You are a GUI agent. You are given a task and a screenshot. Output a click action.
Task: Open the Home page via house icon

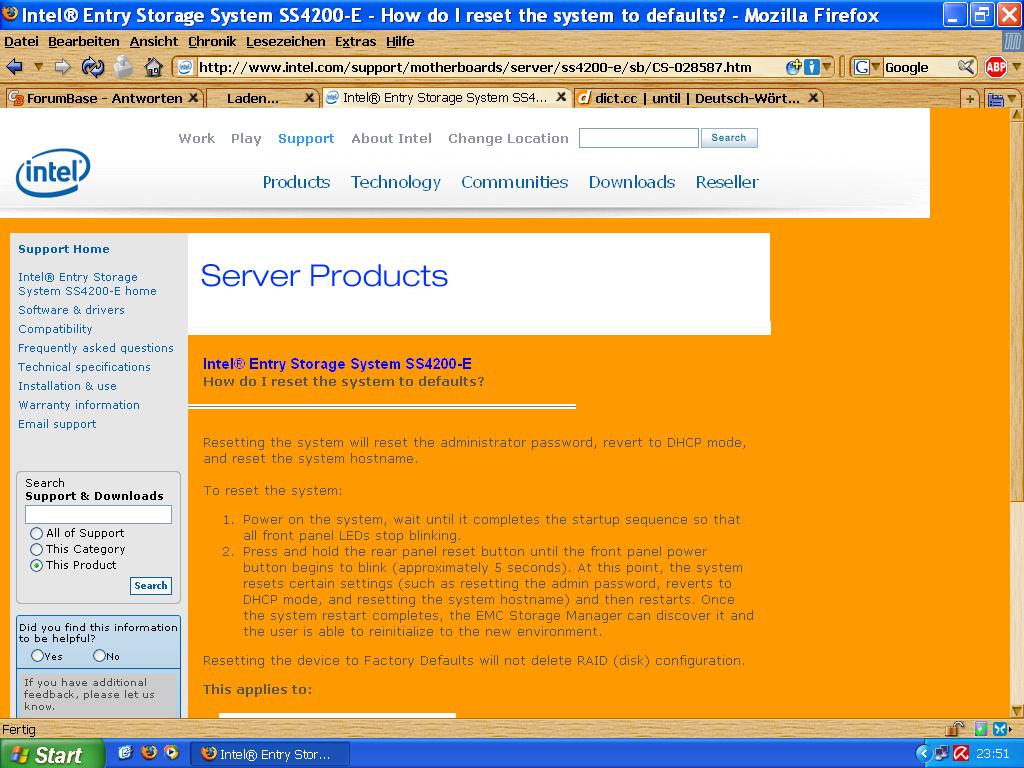point(153,67)
